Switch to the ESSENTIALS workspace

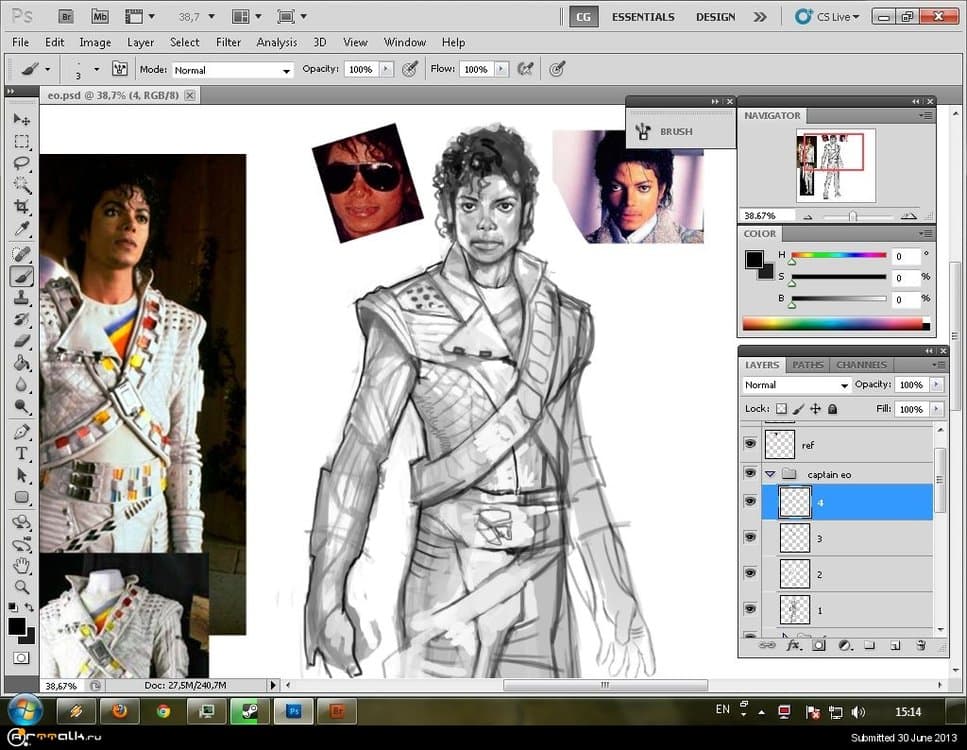(643, 17)
